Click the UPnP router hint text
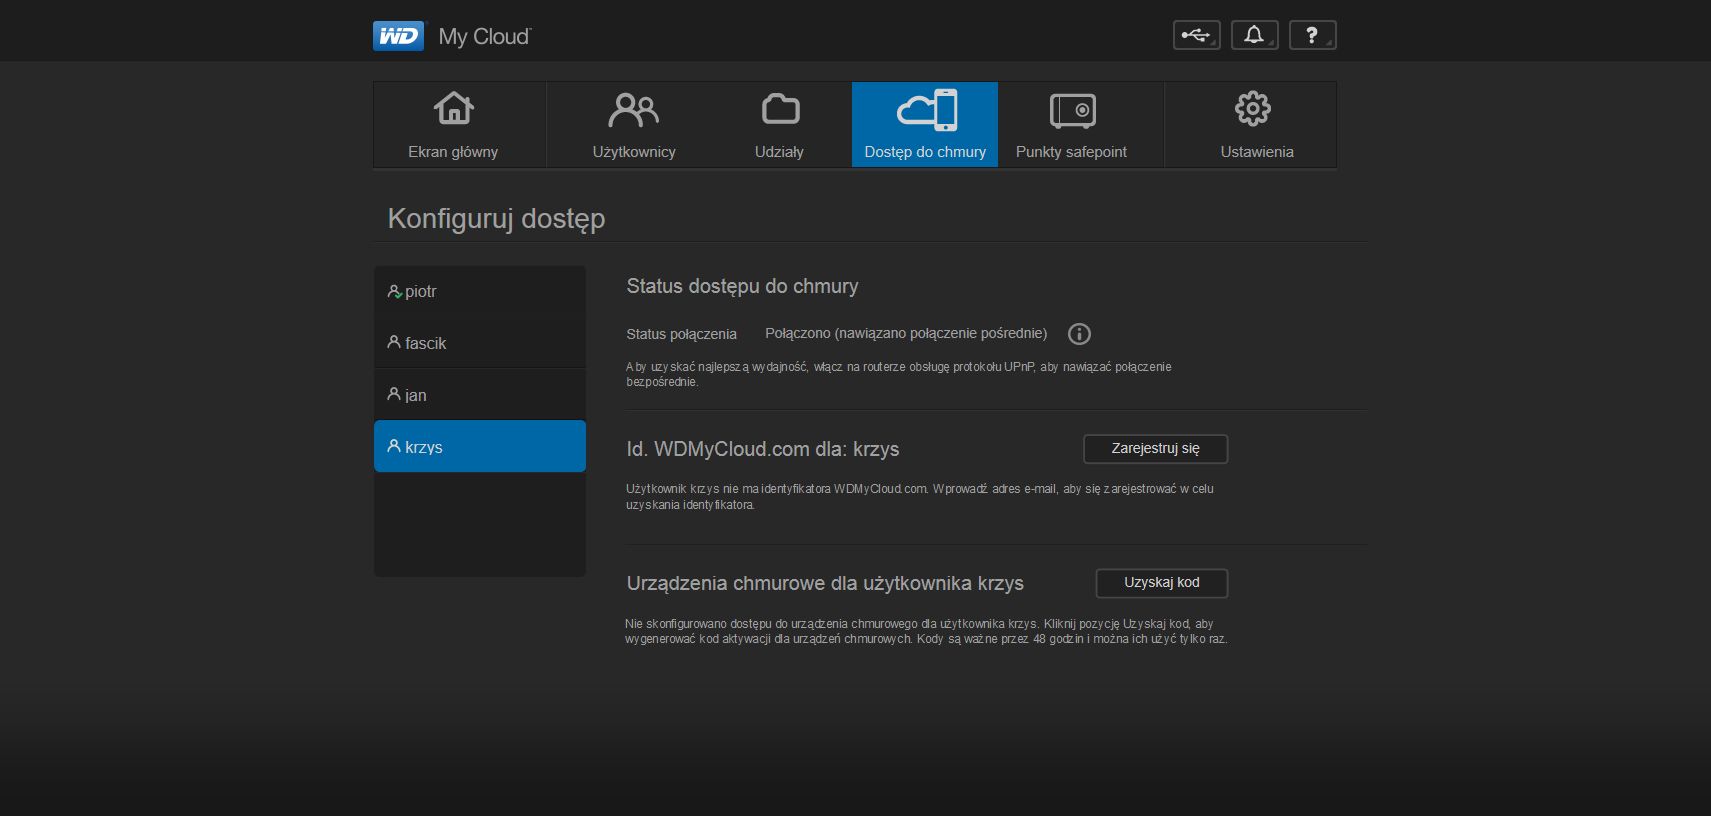This screenshot has height=816, width=1711. 899,374
